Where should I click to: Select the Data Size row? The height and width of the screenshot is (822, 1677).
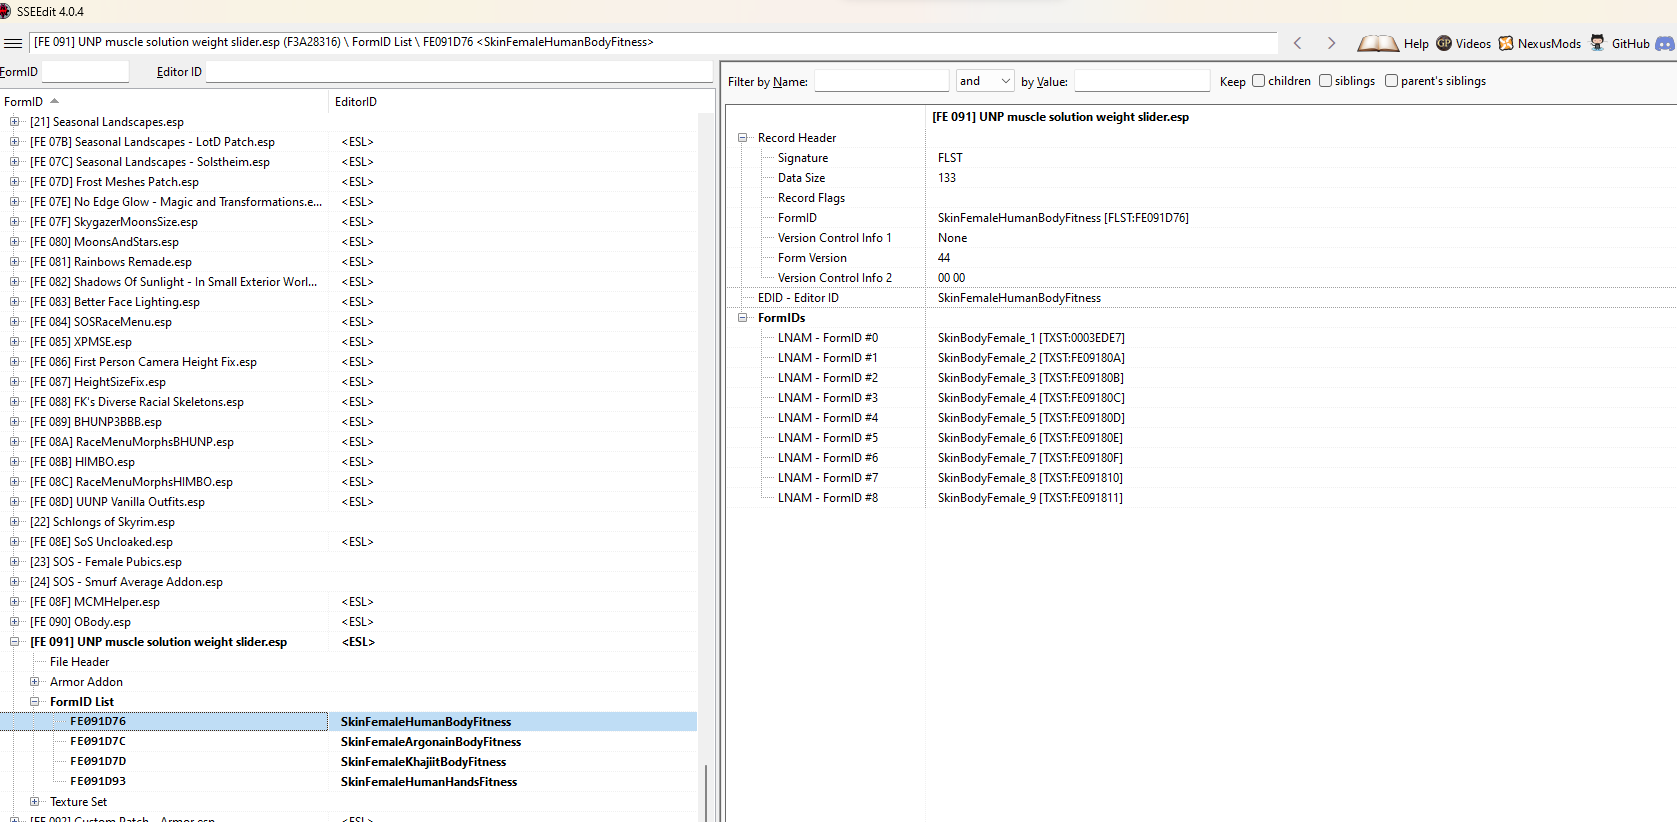(1200, 178)
